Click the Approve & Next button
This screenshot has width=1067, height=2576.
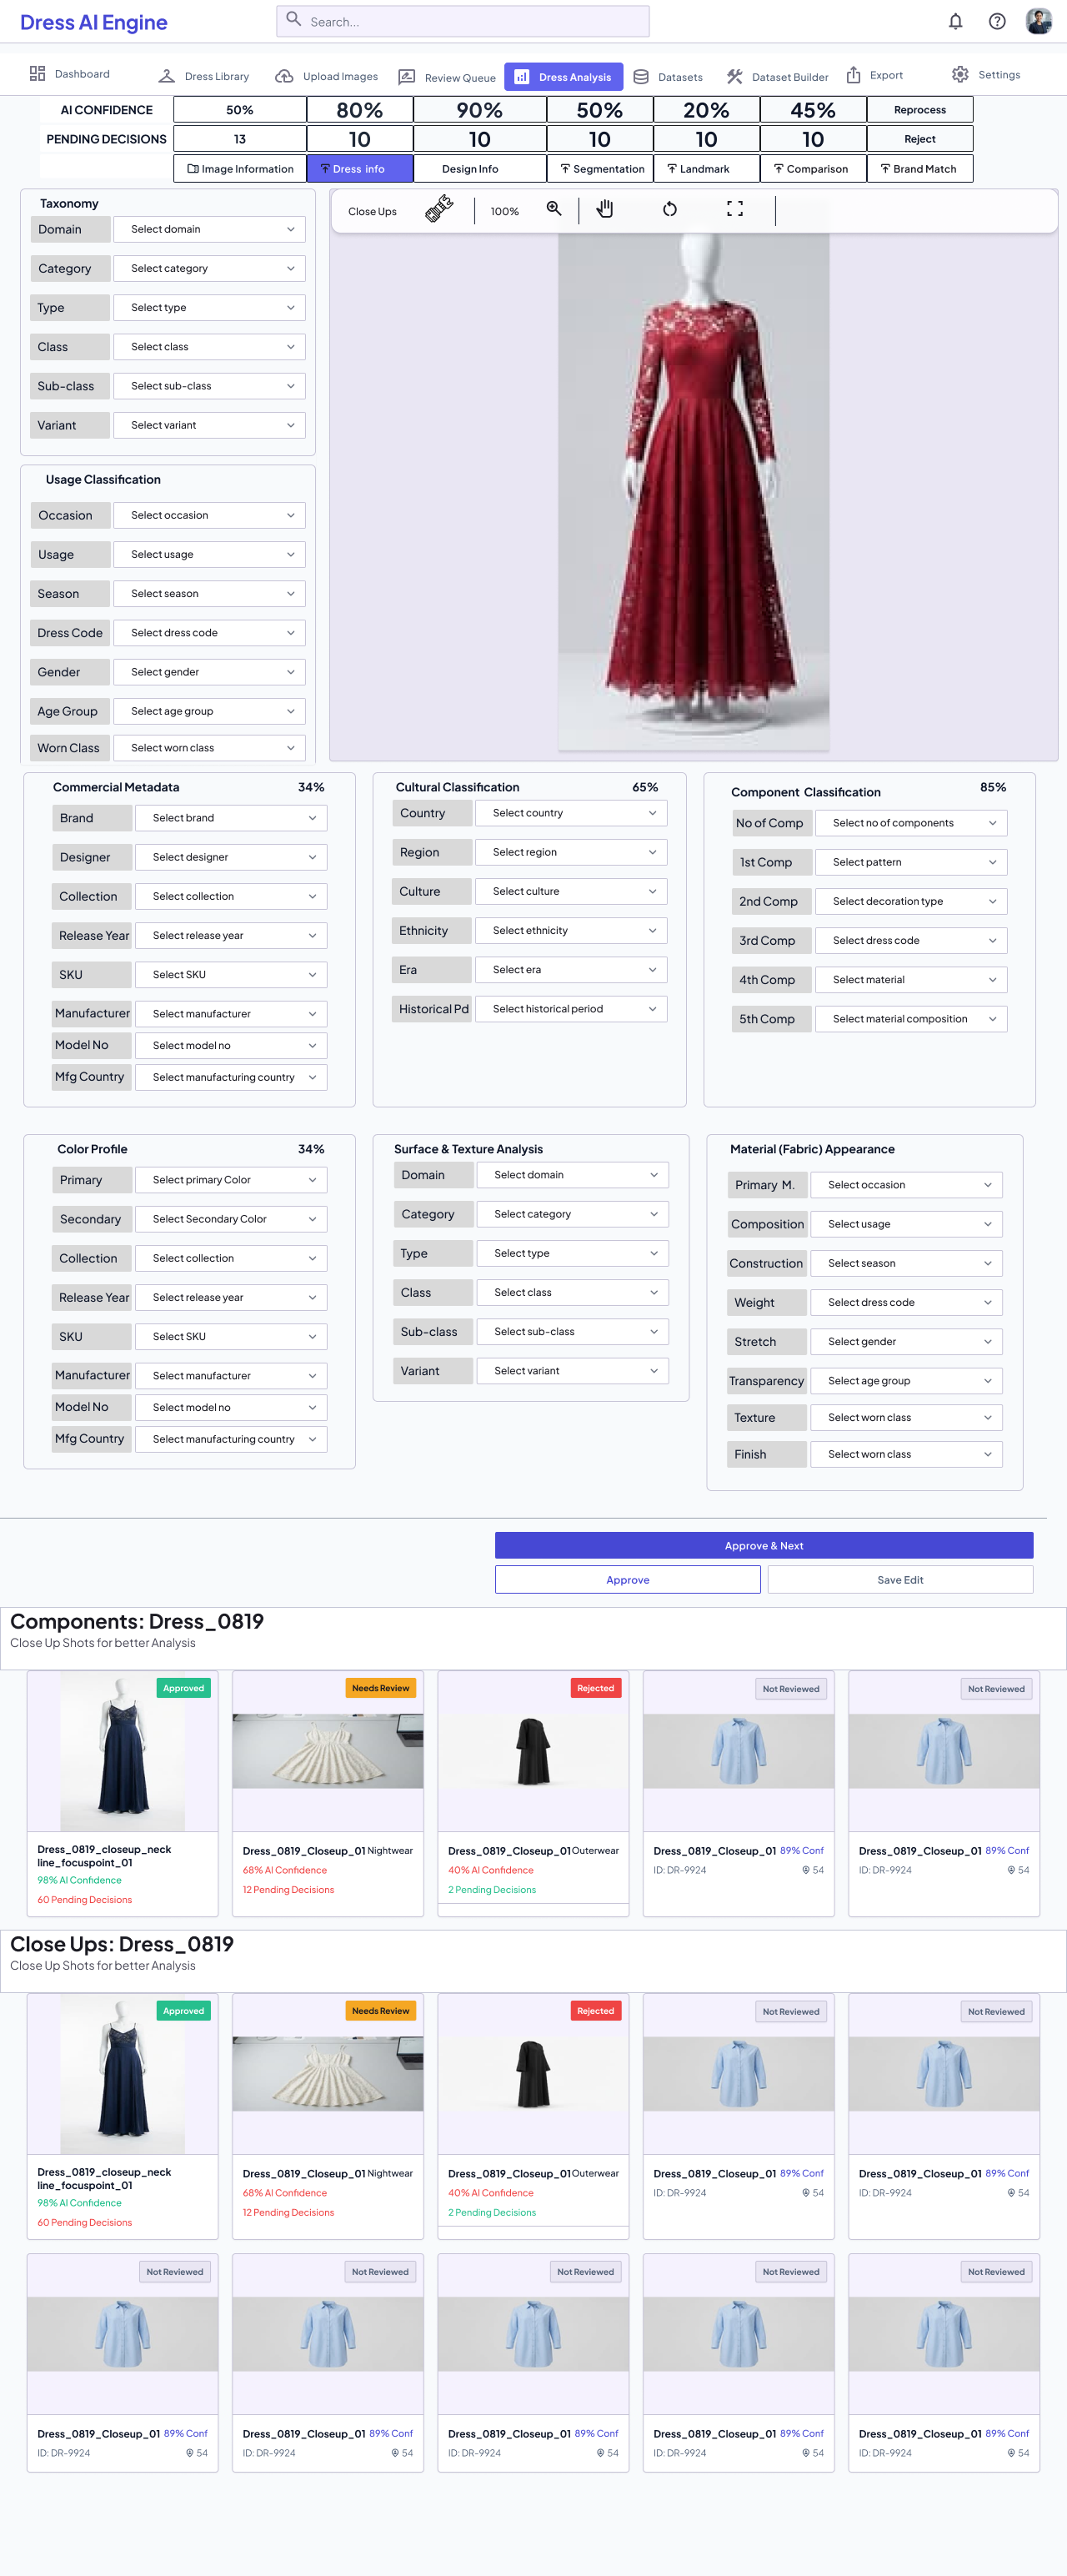pos(764,1545)
